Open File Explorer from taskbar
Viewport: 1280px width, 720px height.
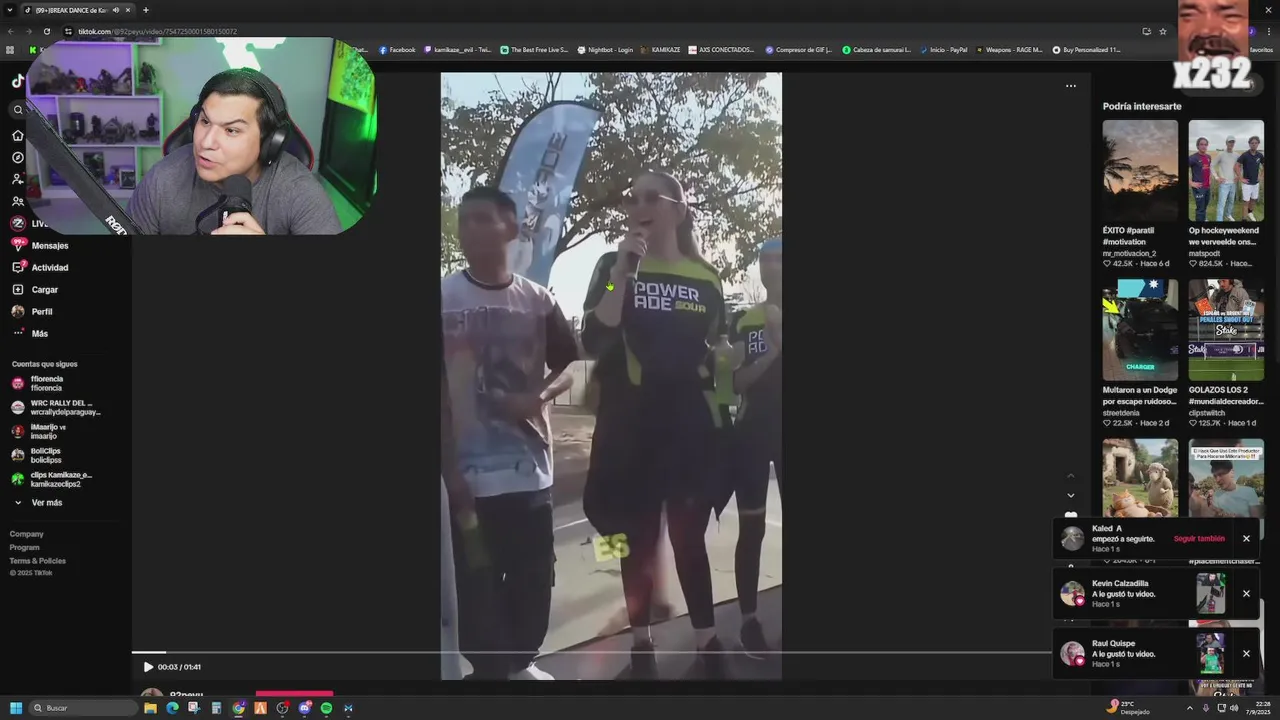tap(150, 708)
